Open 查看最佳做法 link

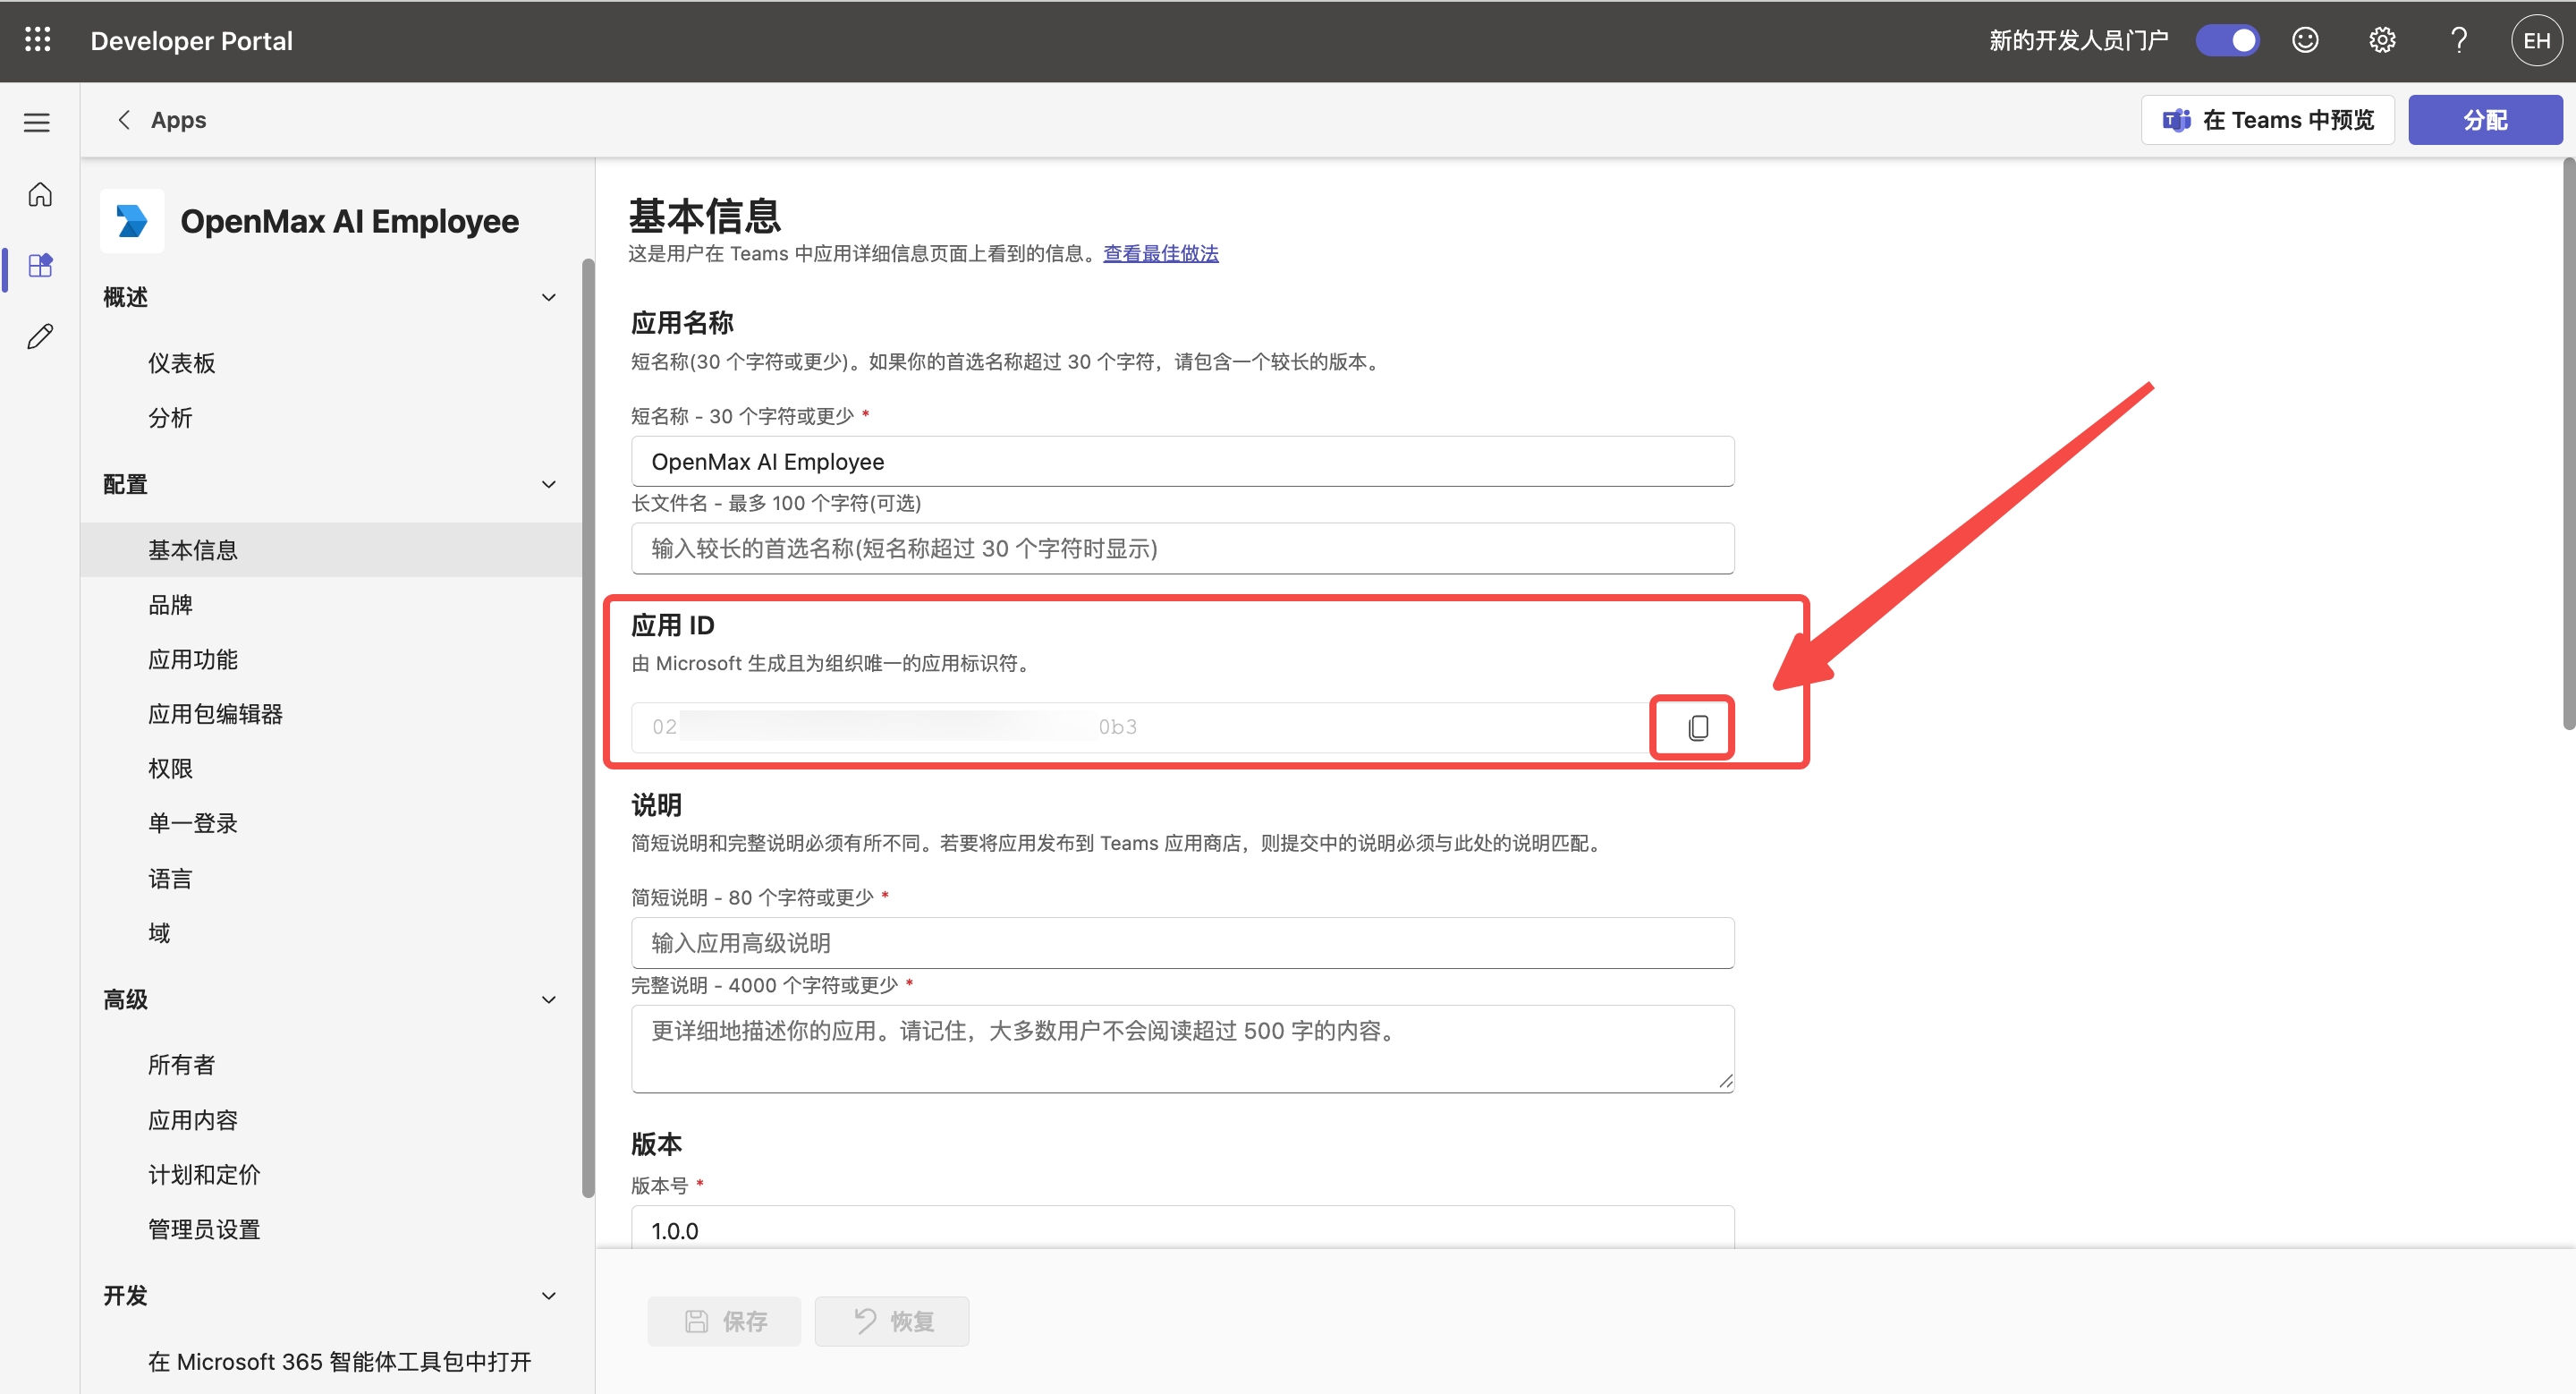(x=1160, y=253)
